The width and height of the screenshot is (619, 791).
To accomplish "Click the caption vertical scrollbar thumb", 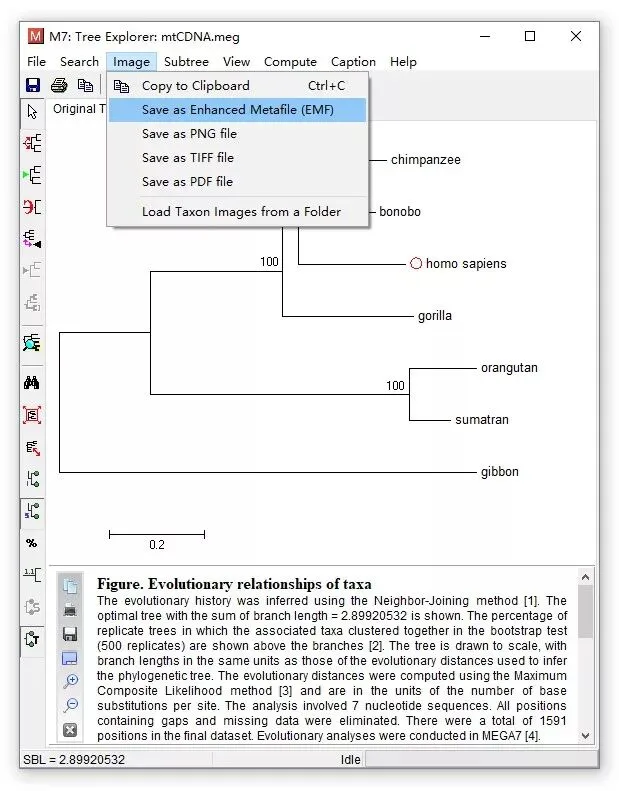I will [585, 611].
